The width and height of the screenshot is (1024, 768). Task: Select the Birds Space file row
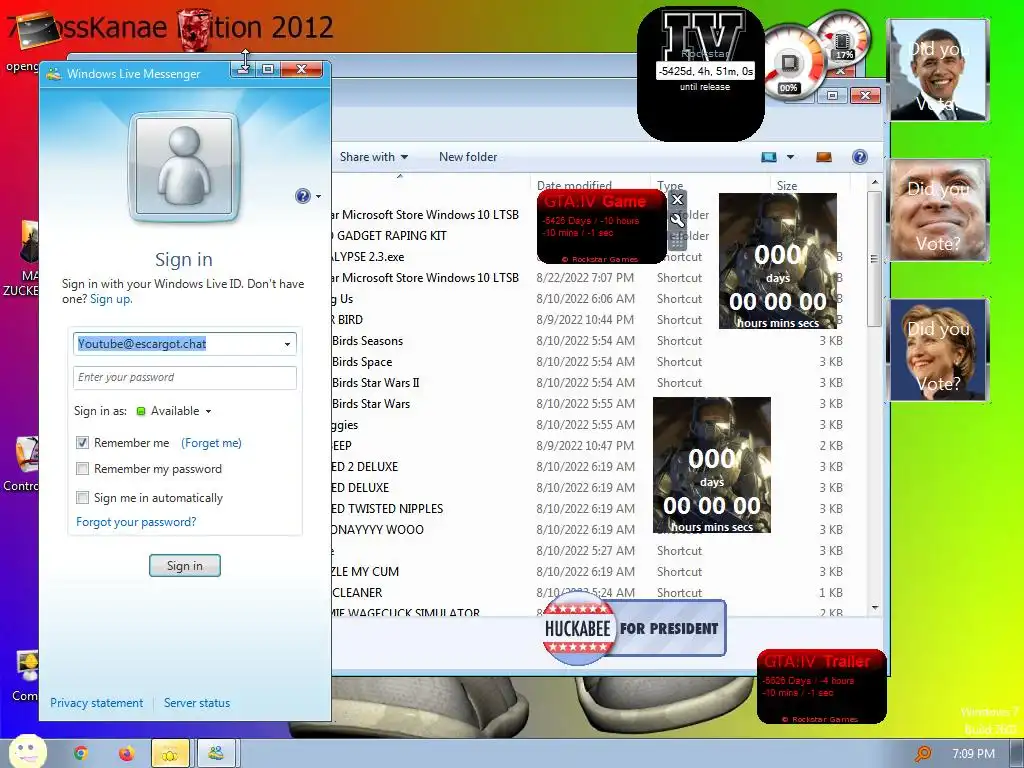[x=591, y=362]
